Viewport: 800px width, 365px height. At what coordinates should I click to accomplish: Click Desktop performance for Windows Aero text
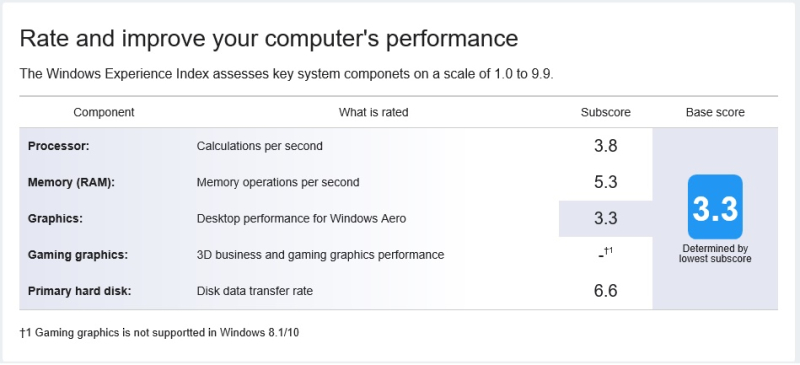pyautogui.click(x=302, y=218)
